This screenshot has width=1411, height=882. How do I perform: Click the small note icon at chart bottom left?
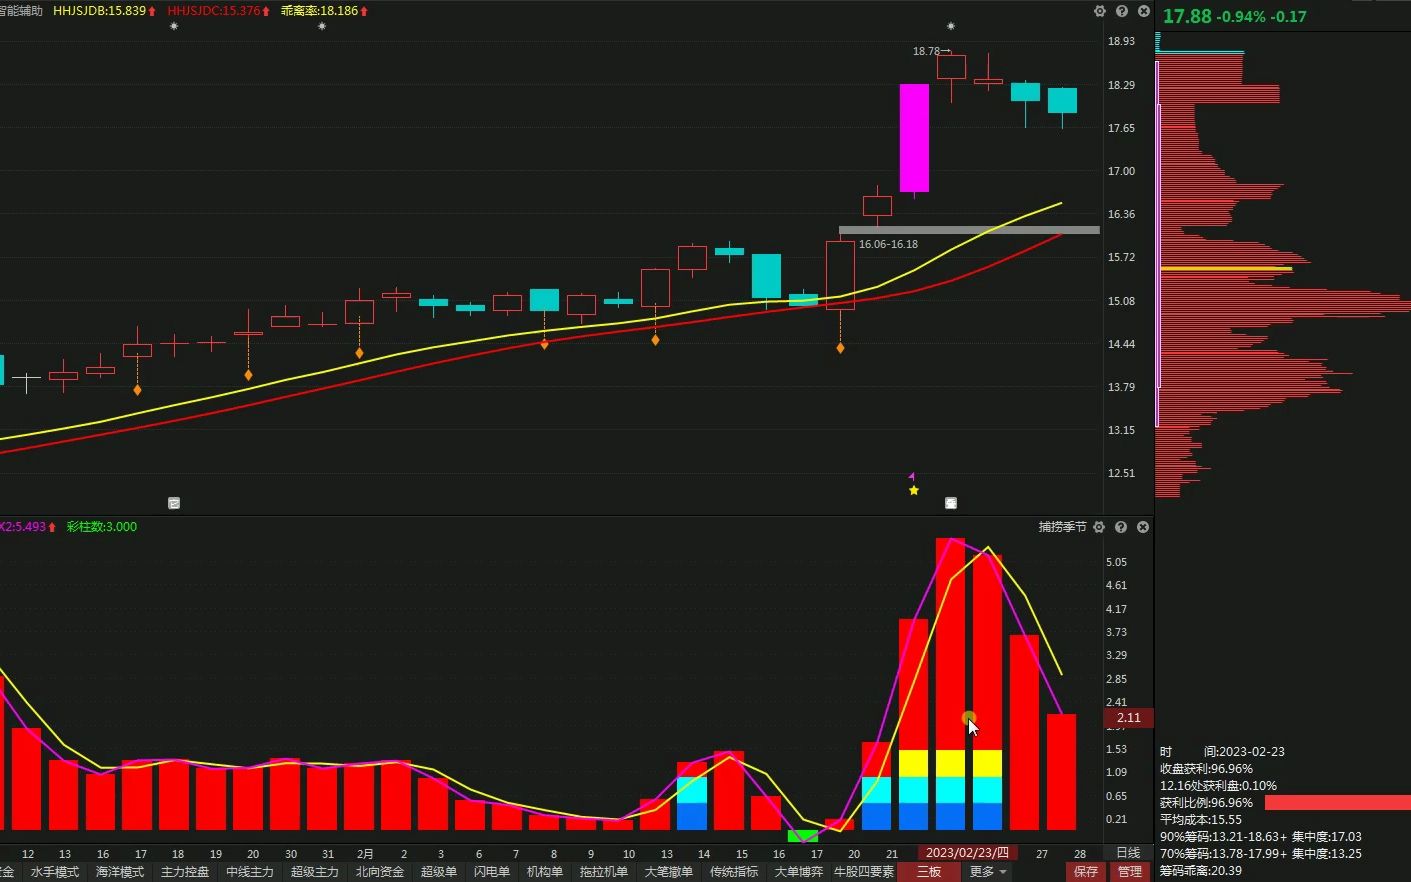click(174, 503)
